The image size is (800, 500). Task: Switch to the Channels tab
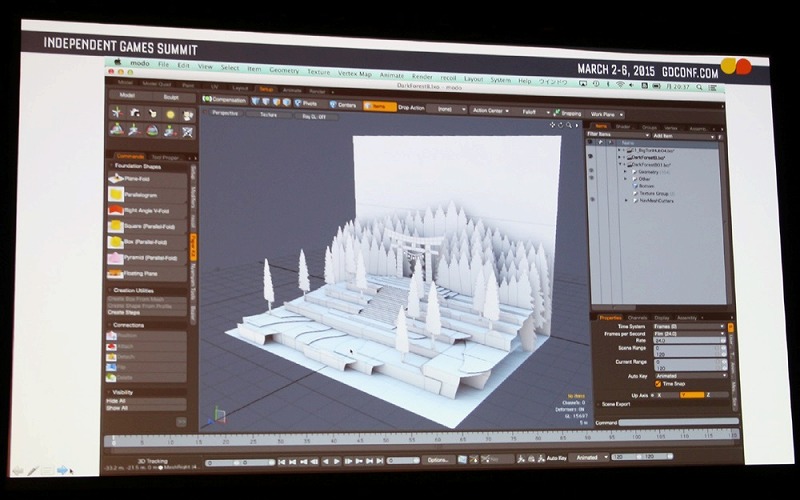[637, 317]
